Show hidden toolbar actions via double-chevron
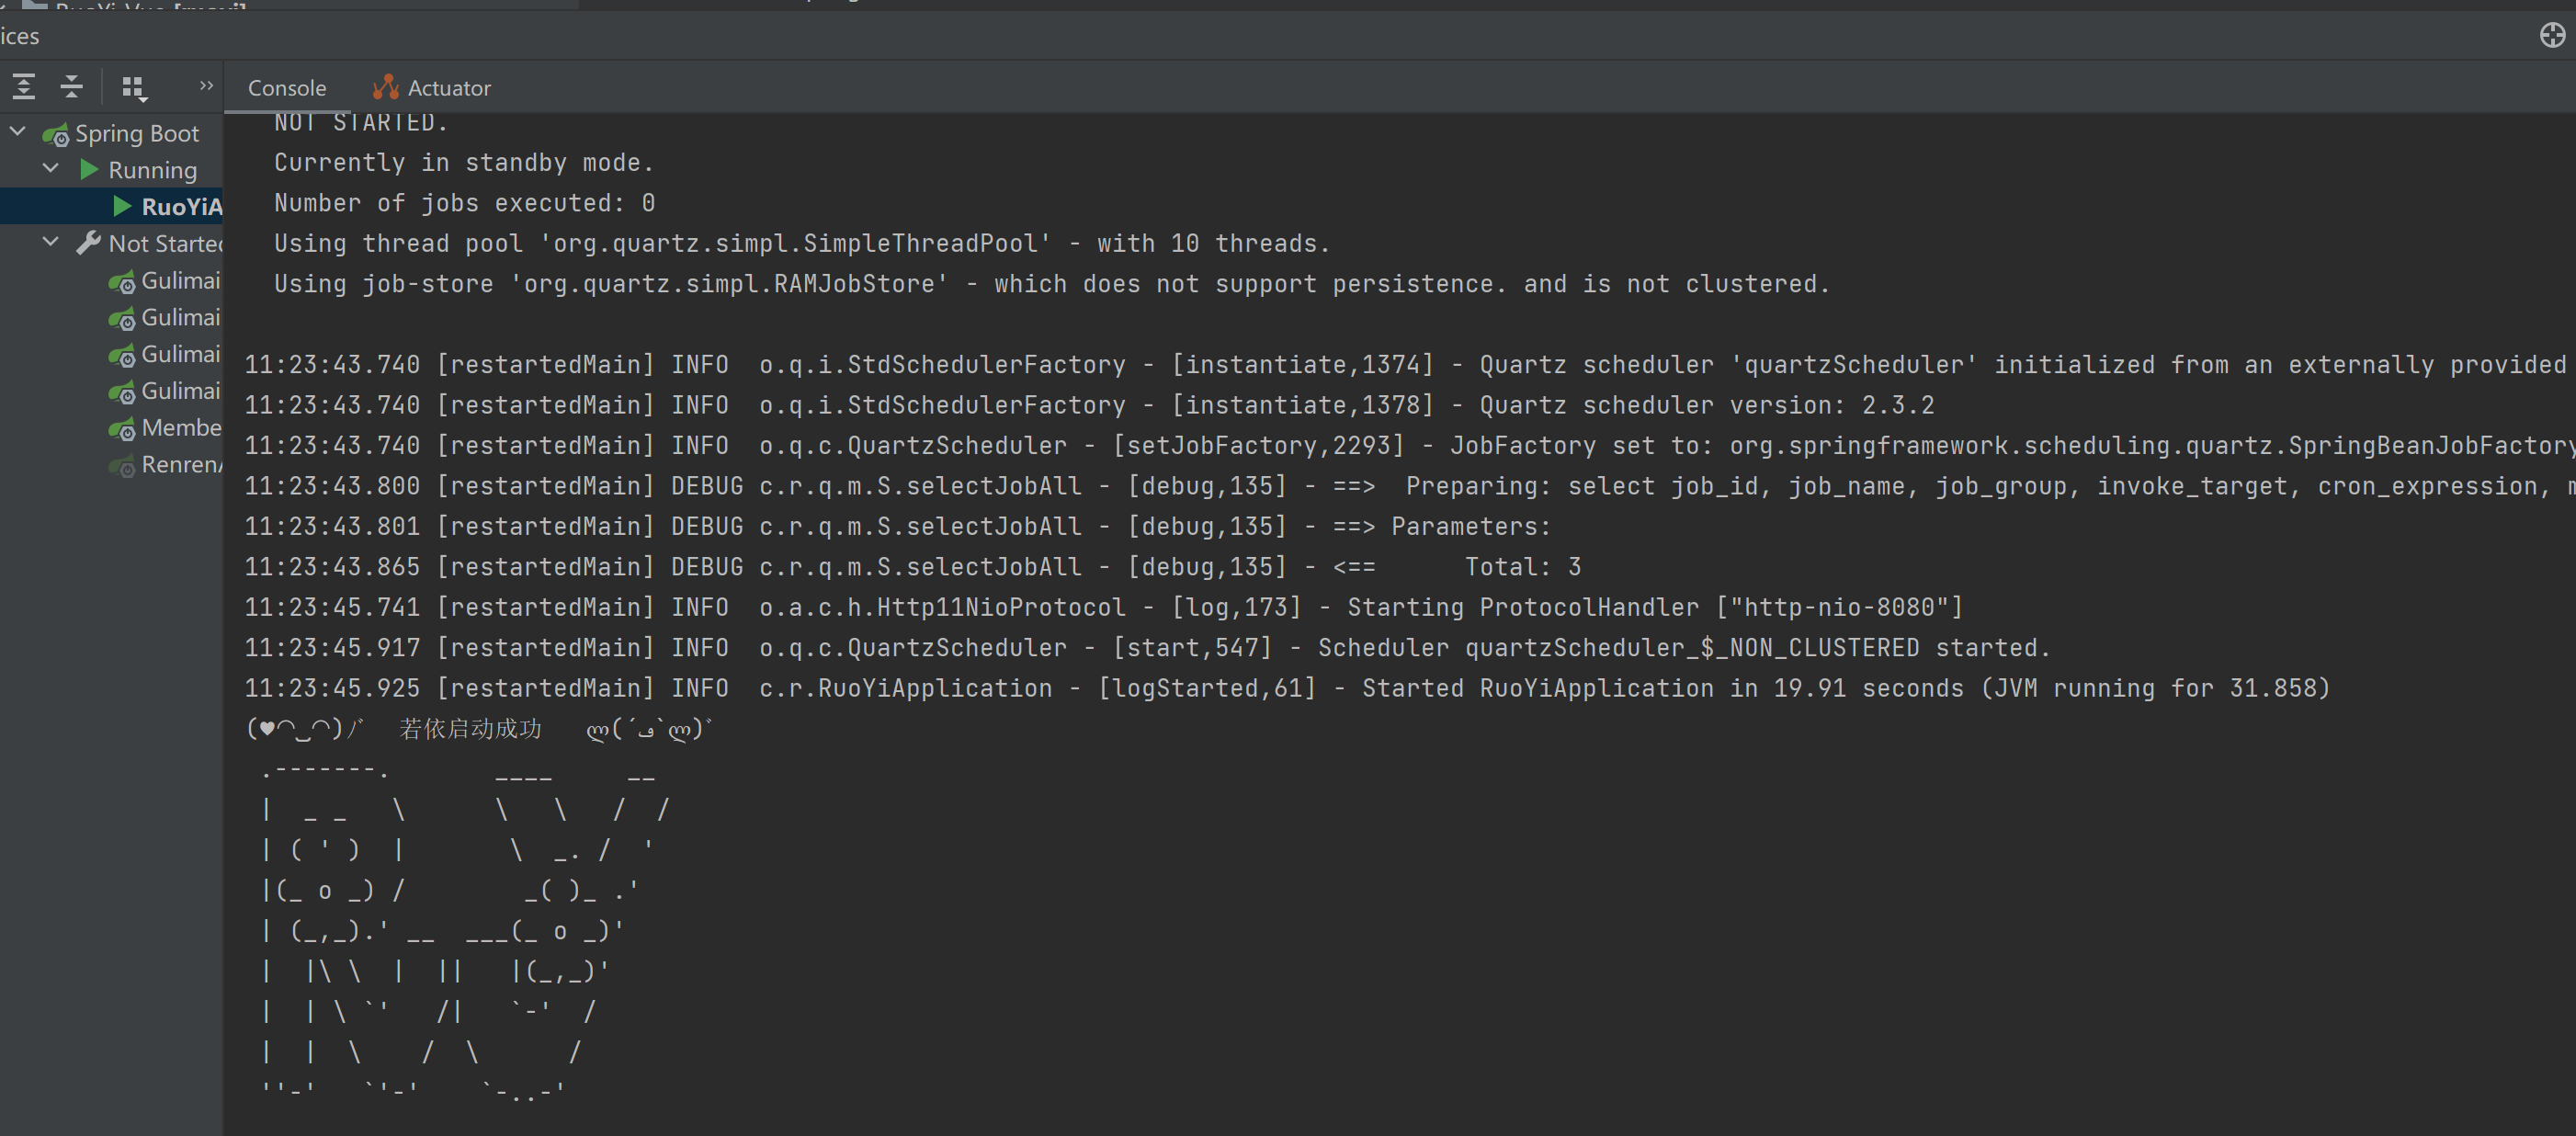 (x=206, y=86)
